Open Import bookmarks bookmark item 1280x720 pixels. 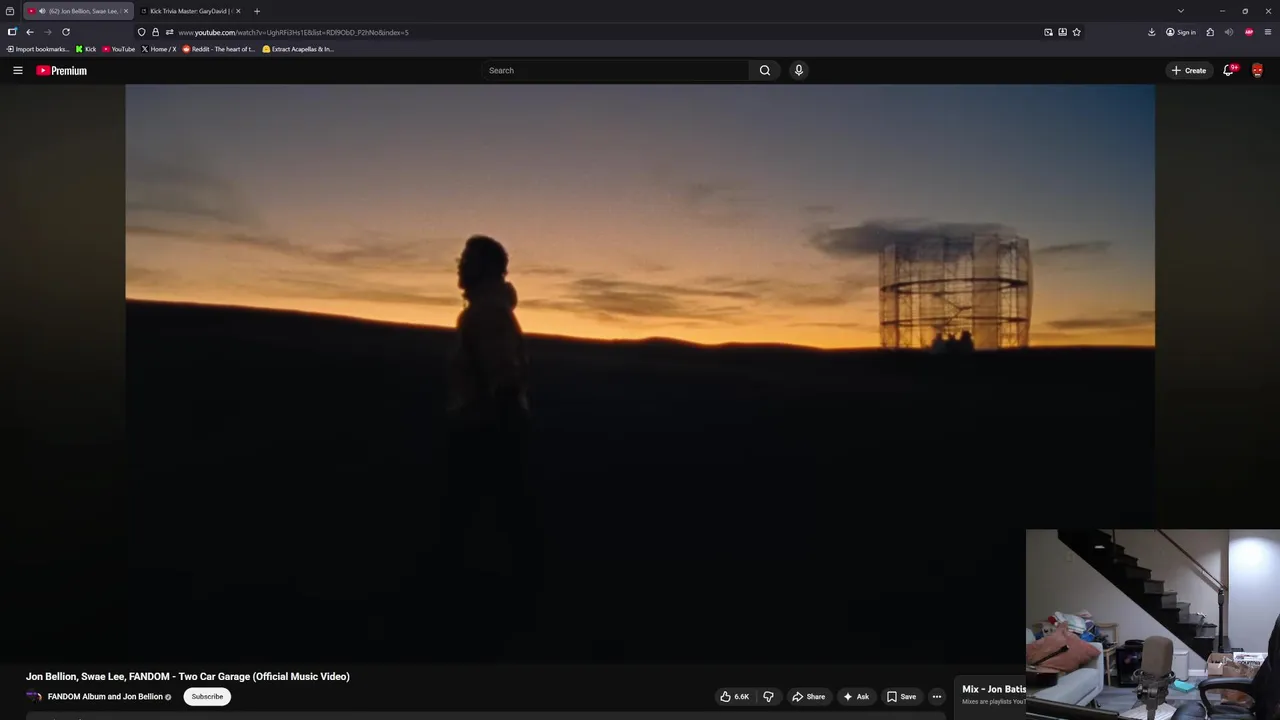pos(38,49)
